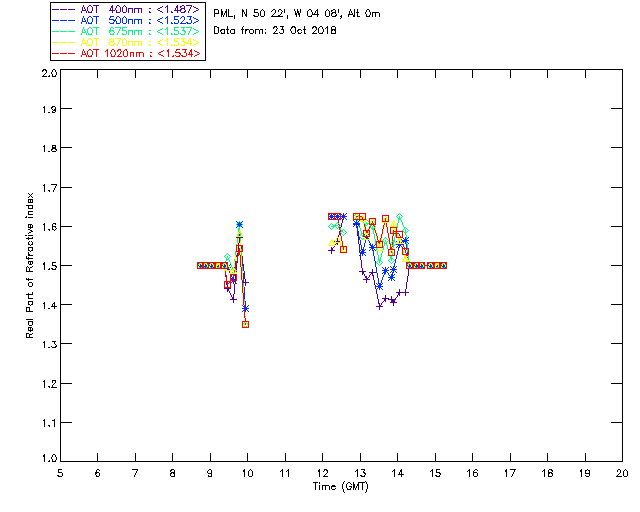This screenshot has height=512, width=640.
Task: Click the lowest red square marker near 1.35
Action: [245, 325]
